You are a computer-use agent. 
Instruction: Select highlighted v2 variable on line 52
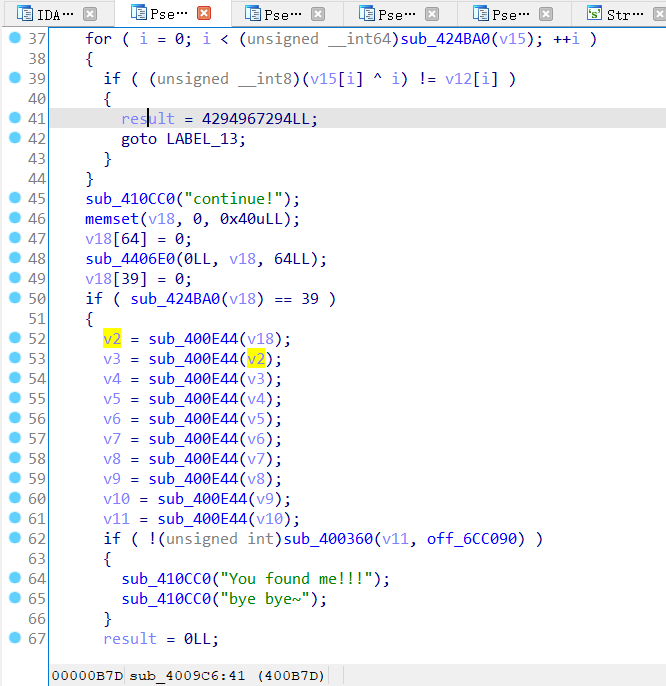coord(112,339)
